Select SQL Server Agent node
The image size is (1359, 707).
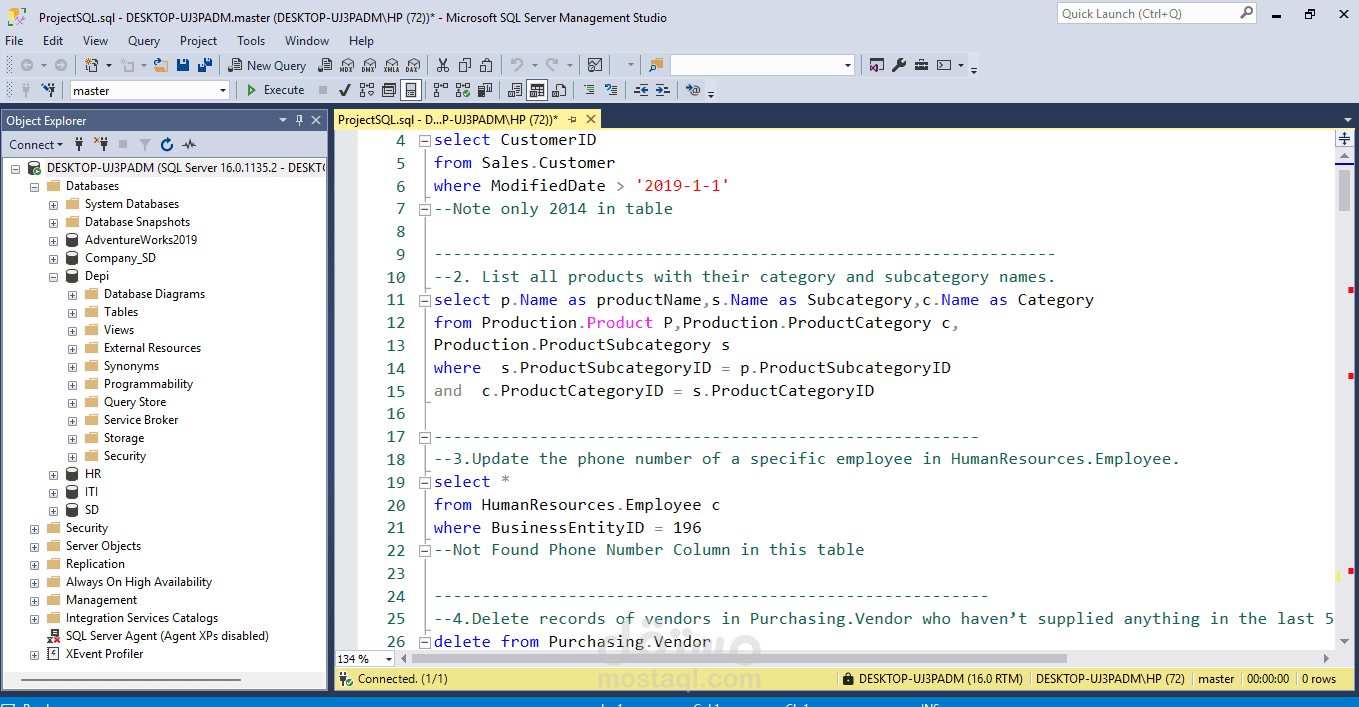(x=167, y=636)
